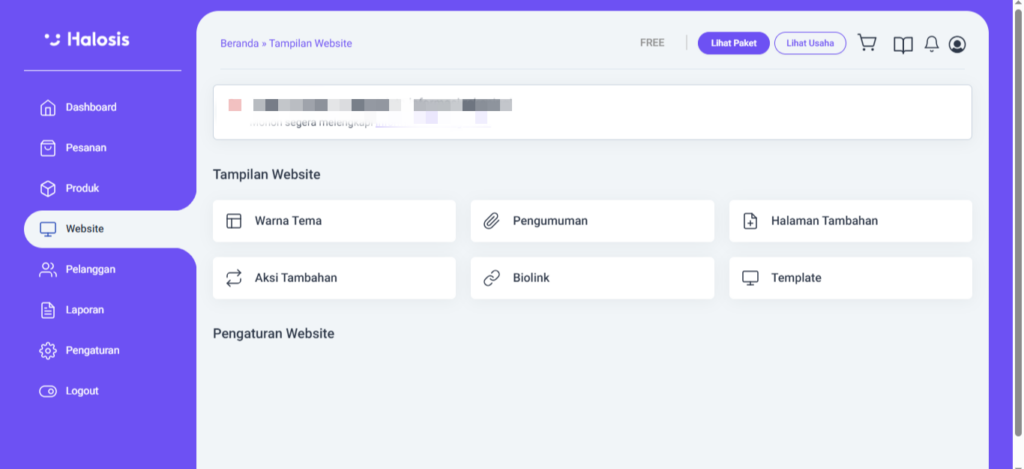Image resolution: width=1024 pixels, height=469 pixels.
Task: Open the Laporan sidebar item
Action: [x=84, y=310]
